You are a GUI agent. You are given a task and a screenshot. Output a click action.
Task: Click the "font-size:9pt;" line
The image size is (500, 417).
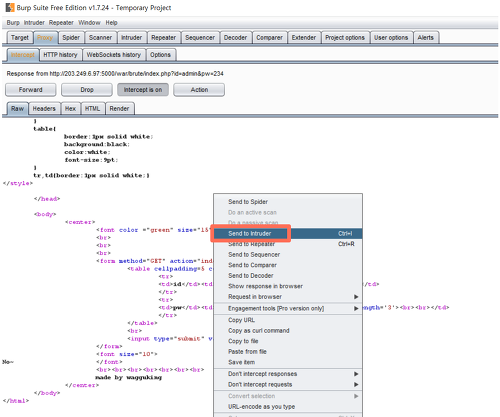(91, 160)
